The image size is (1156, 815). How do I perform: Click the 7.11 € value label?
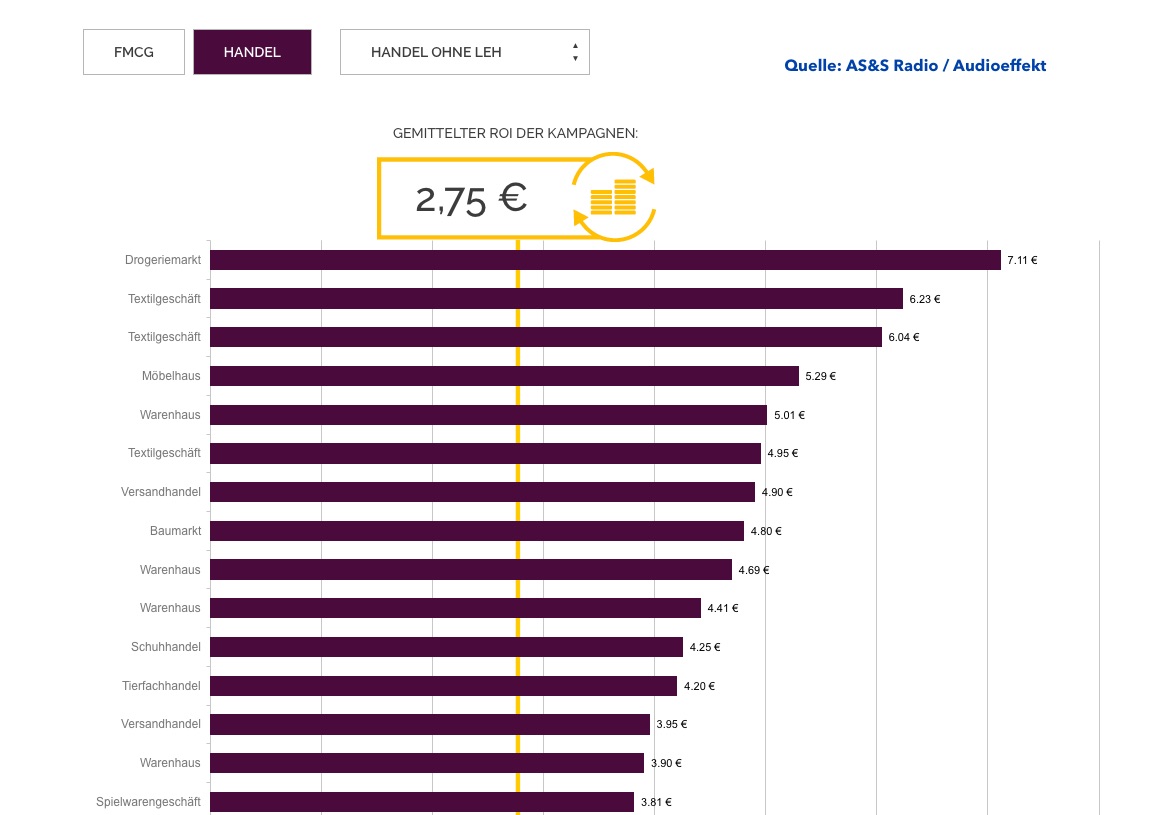(1022, 260)
